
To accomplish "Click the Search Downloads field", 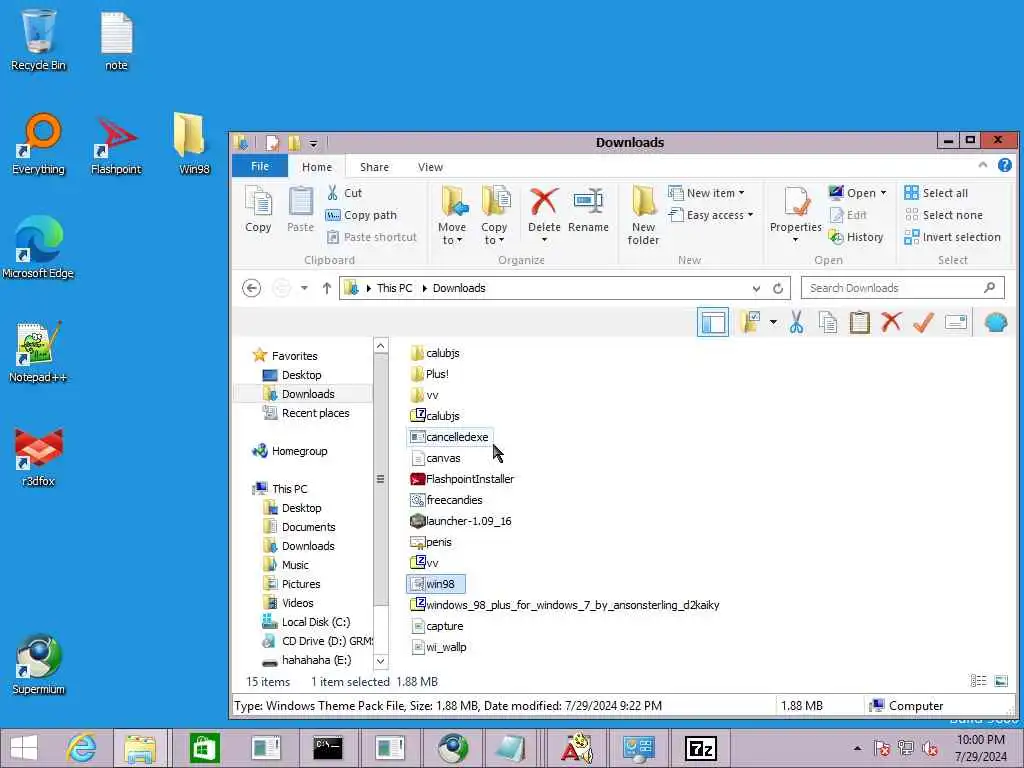I will [903, 288].
